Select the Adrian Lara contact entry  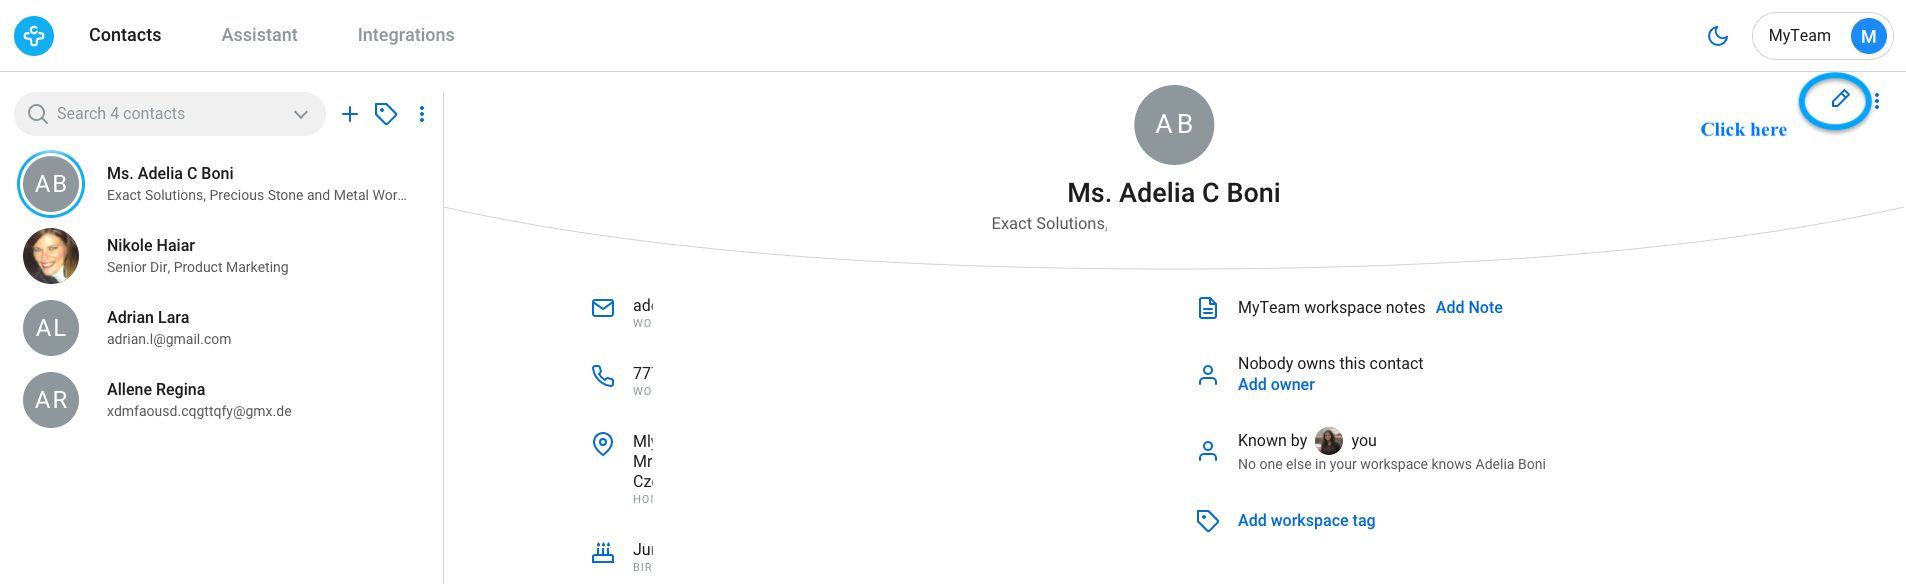[222, 328]
